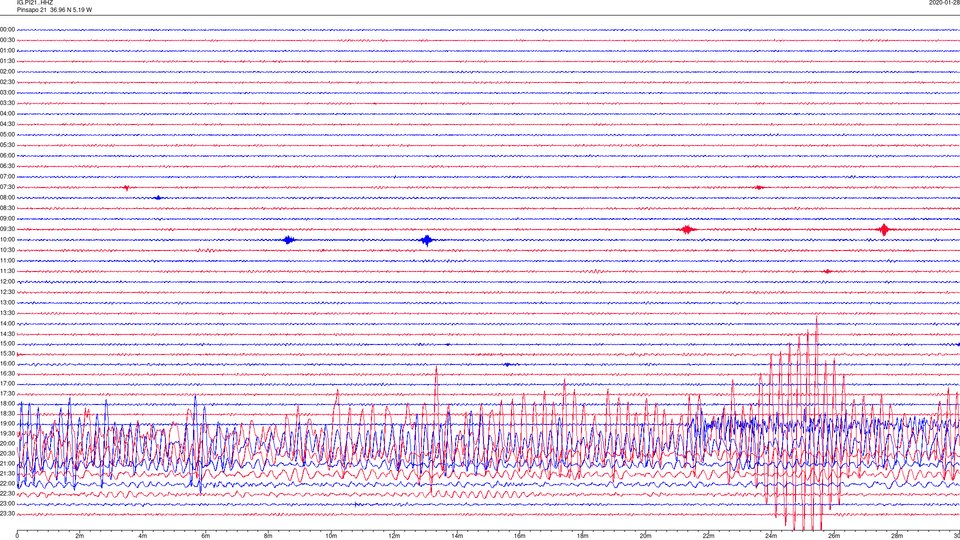Select the "02:00" row label

click(x=7, y=72)
